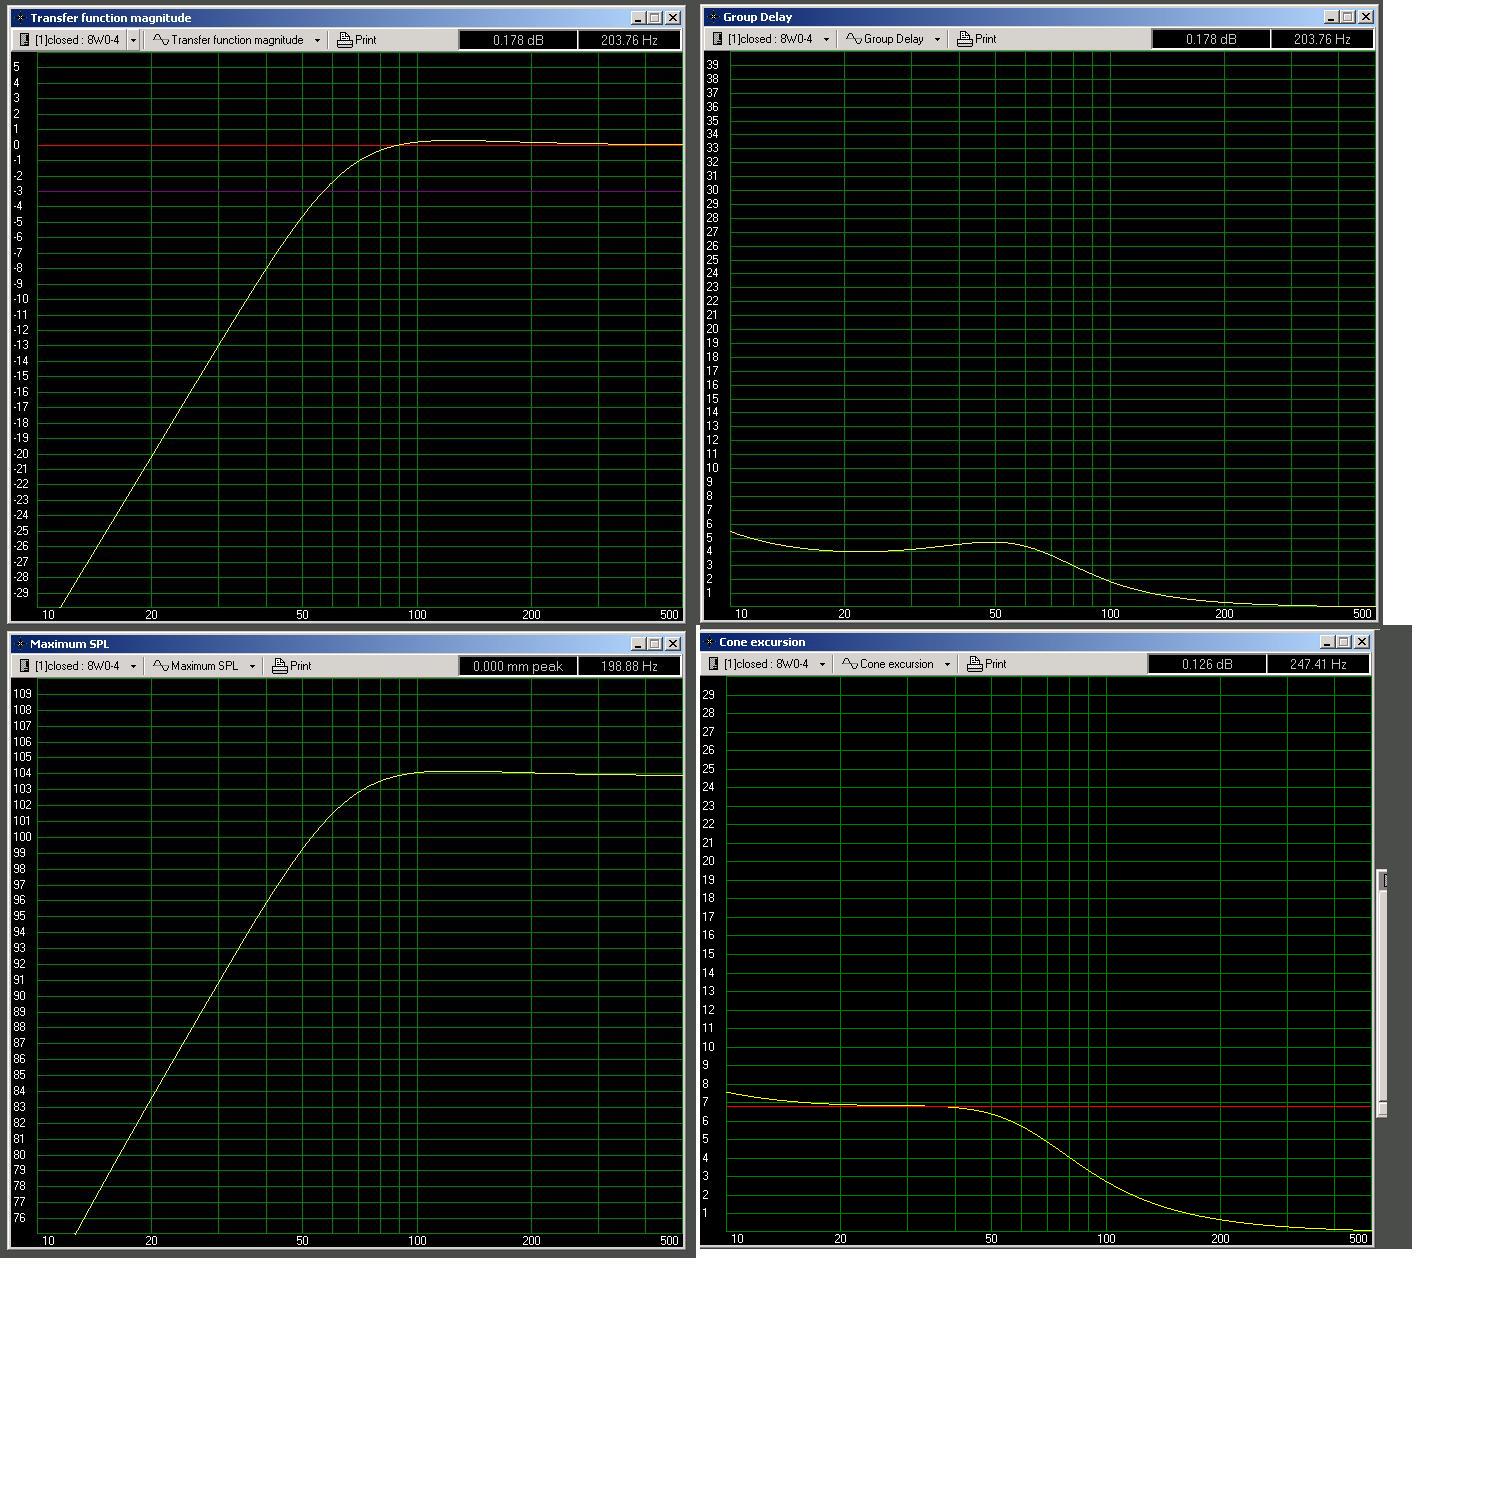Maximize the Group Delay window
This screenshot has height=1500, width=1500.
click(1348, 17)
